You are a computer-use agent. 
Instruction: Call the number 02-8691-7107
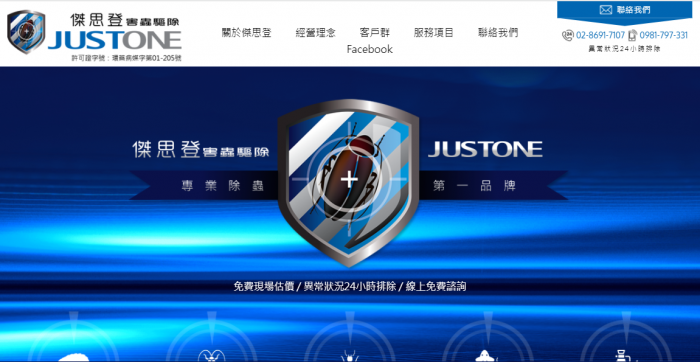tap(600, 35)
